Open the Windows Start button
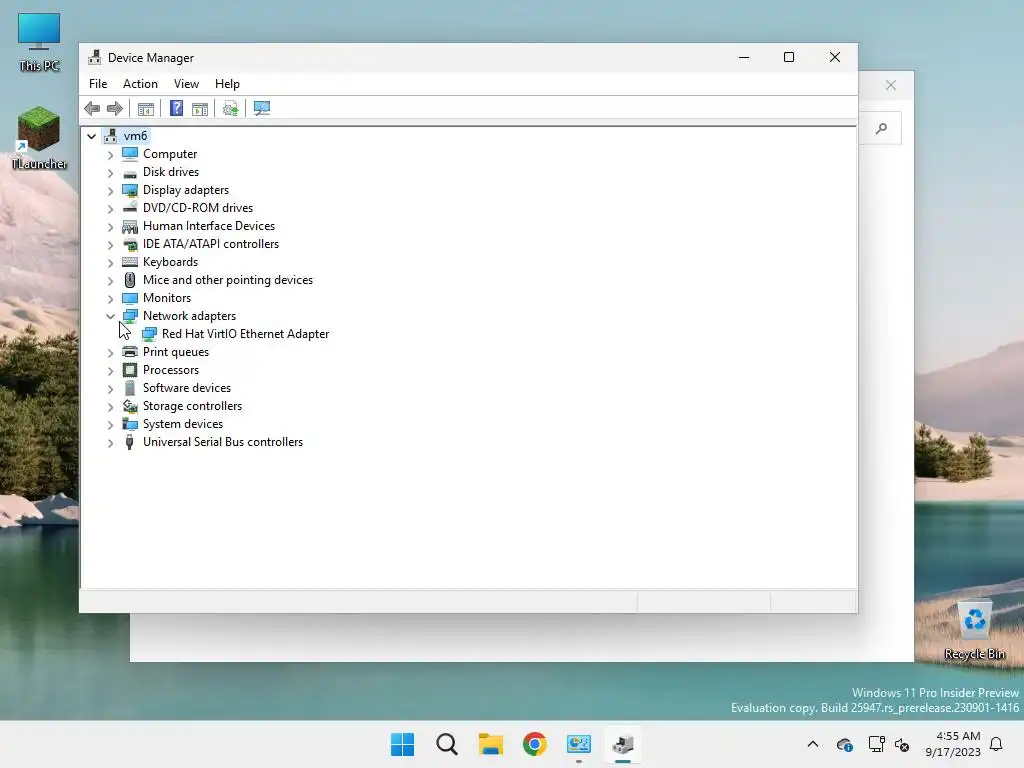This screenshot has width=1024, height=768. [x=402, y=744]
